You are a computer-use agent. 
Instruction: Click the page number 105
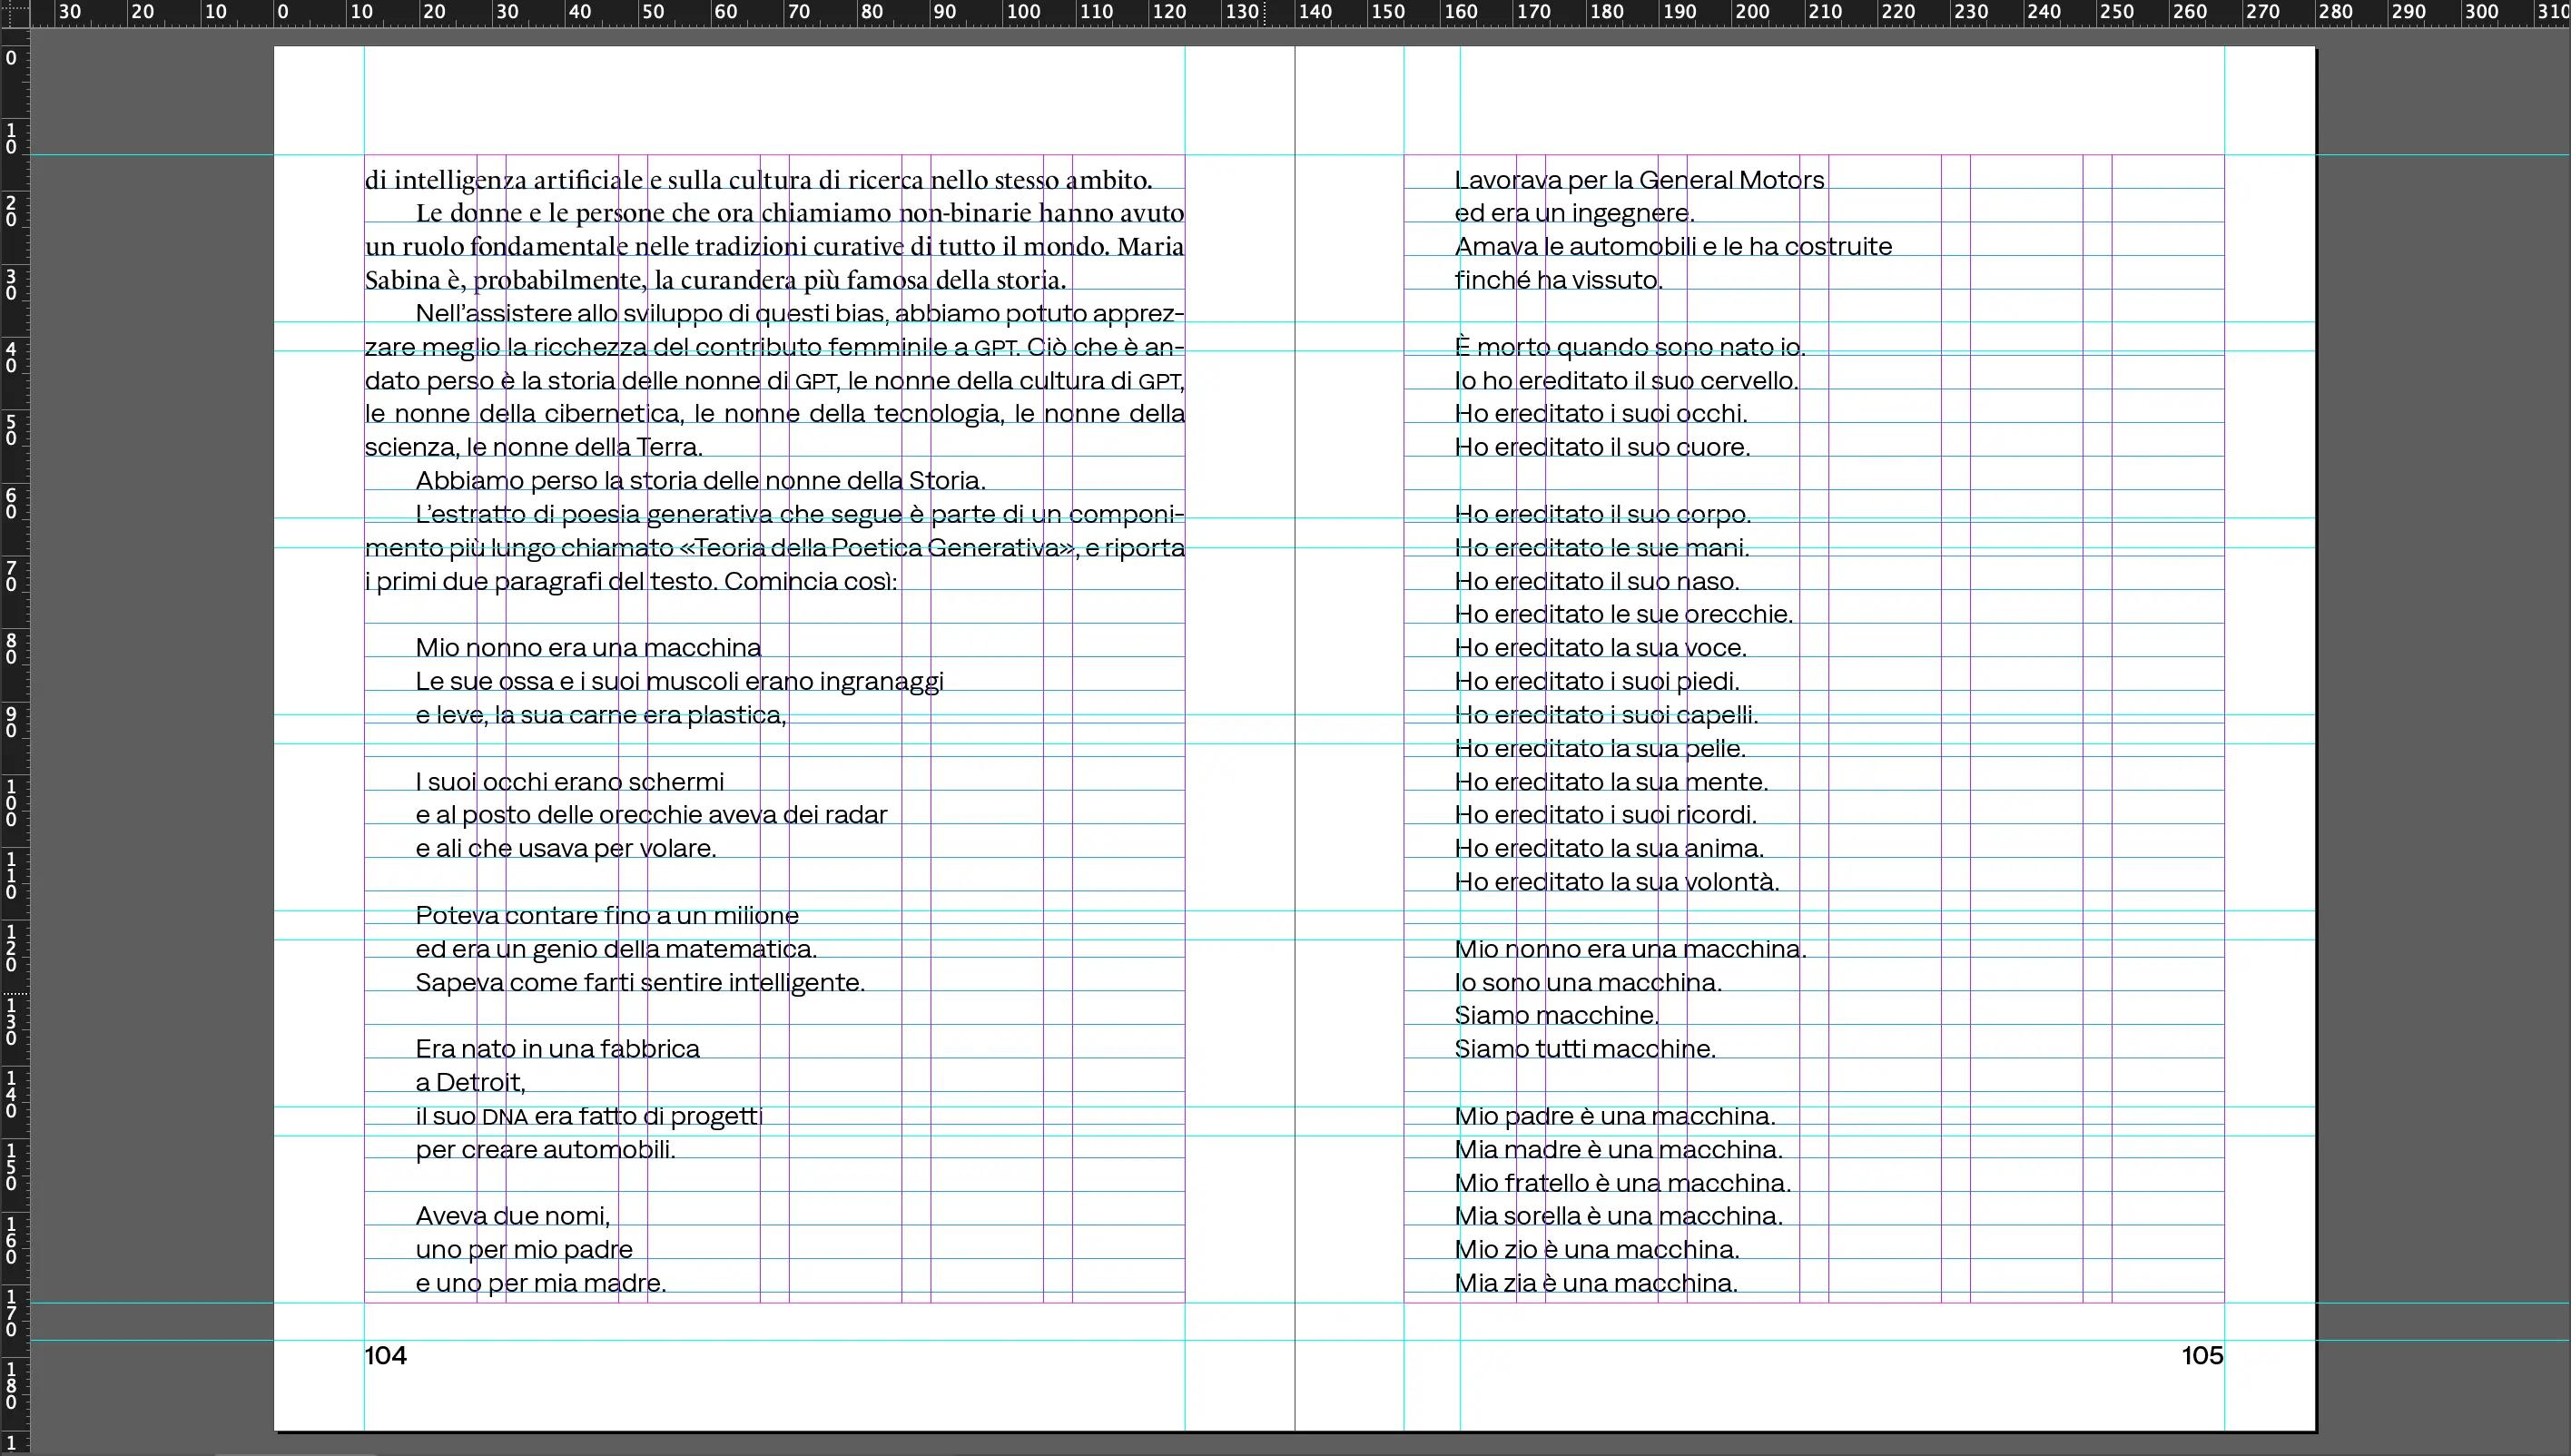[x=2203, y=1355]
